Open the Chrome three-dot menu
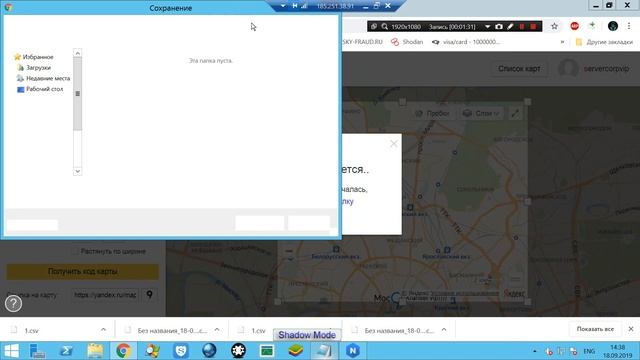Screen dimensions: 640x360 click(629, 26)
